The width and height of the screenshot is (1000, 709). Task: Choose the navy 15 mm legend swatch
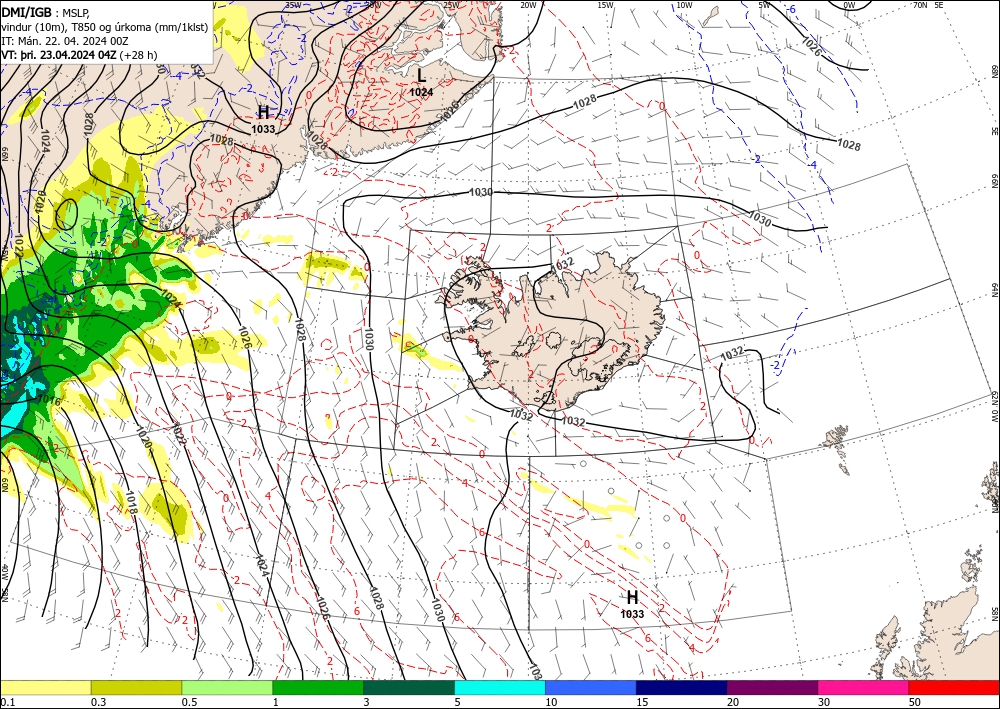[682, 688]
